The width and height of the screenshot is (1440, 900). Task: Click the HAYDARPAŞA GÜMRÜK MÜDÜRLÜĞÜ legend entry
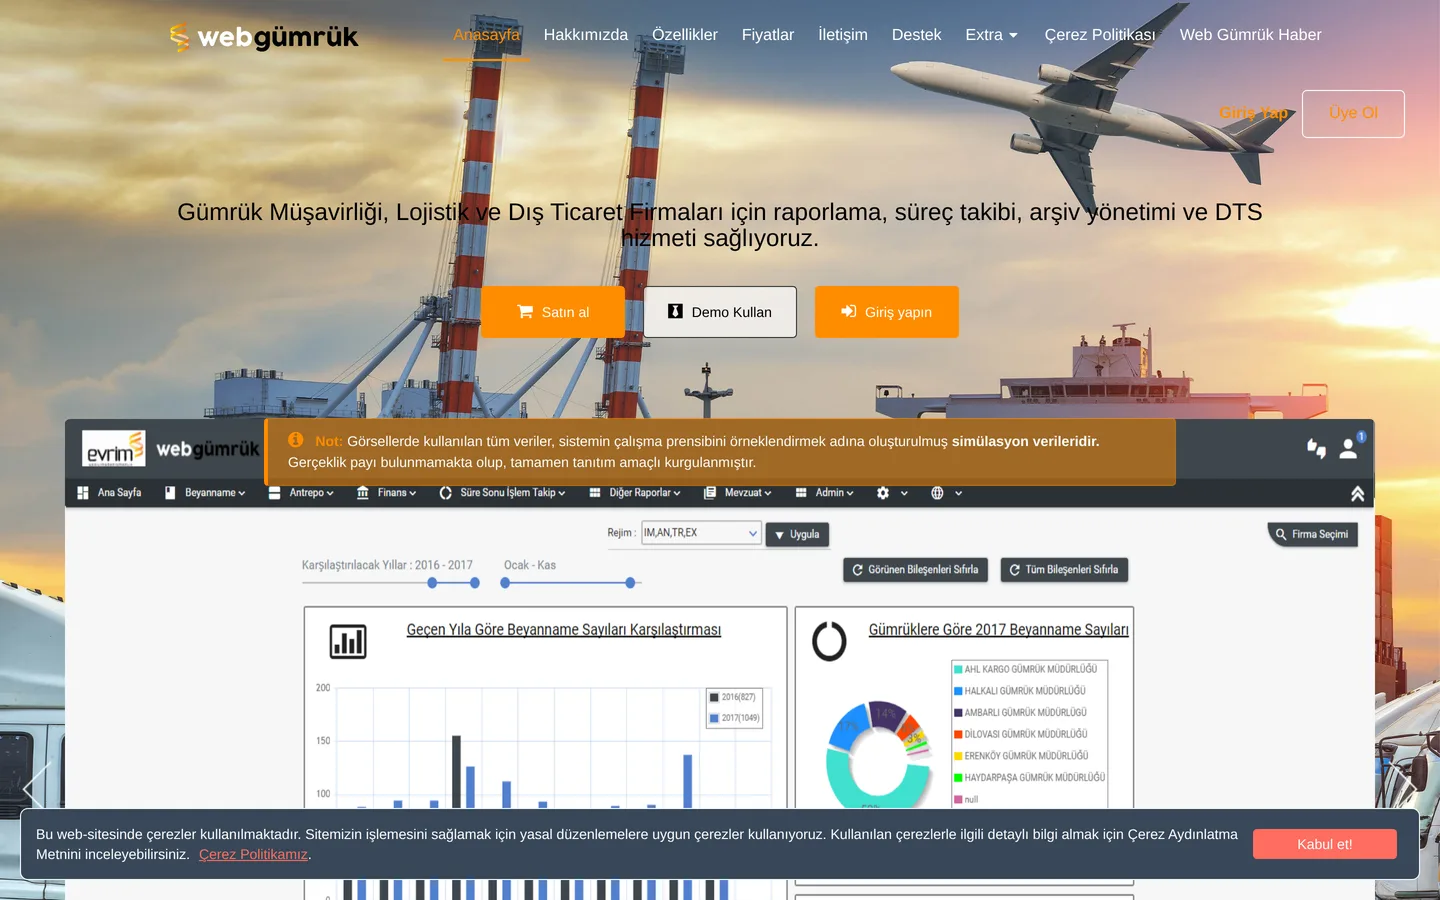coord(1030,778)
